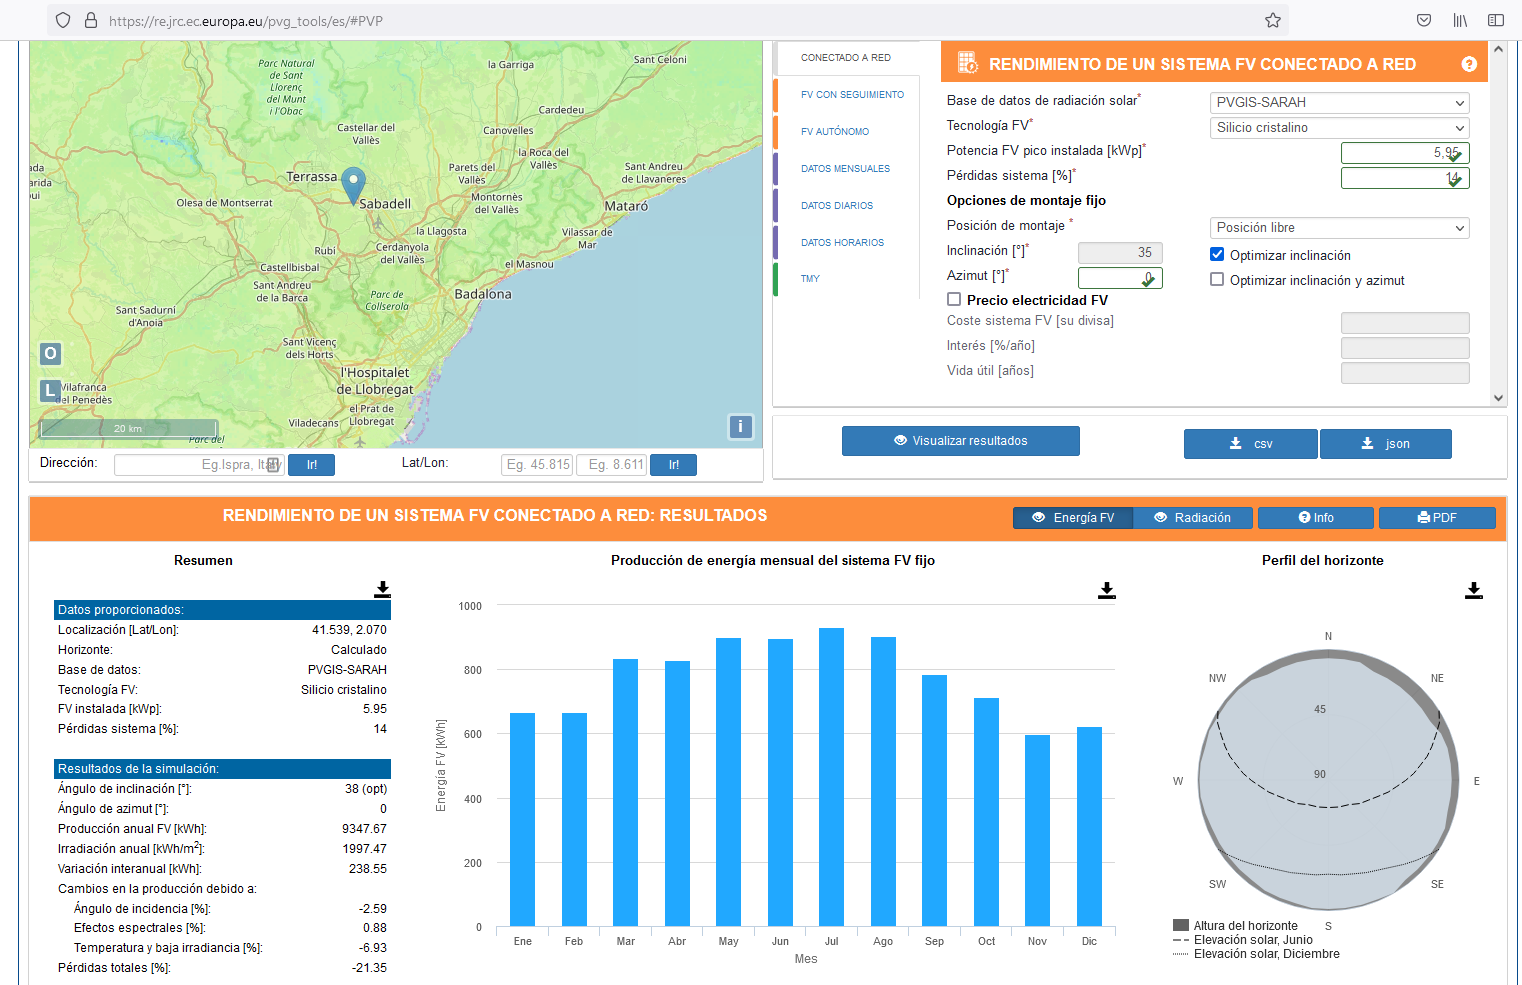The width and height of the screenshot is (1522, 985).
Task: Click the Irradiación anual value 1997.47
Action: click(364, 849)
